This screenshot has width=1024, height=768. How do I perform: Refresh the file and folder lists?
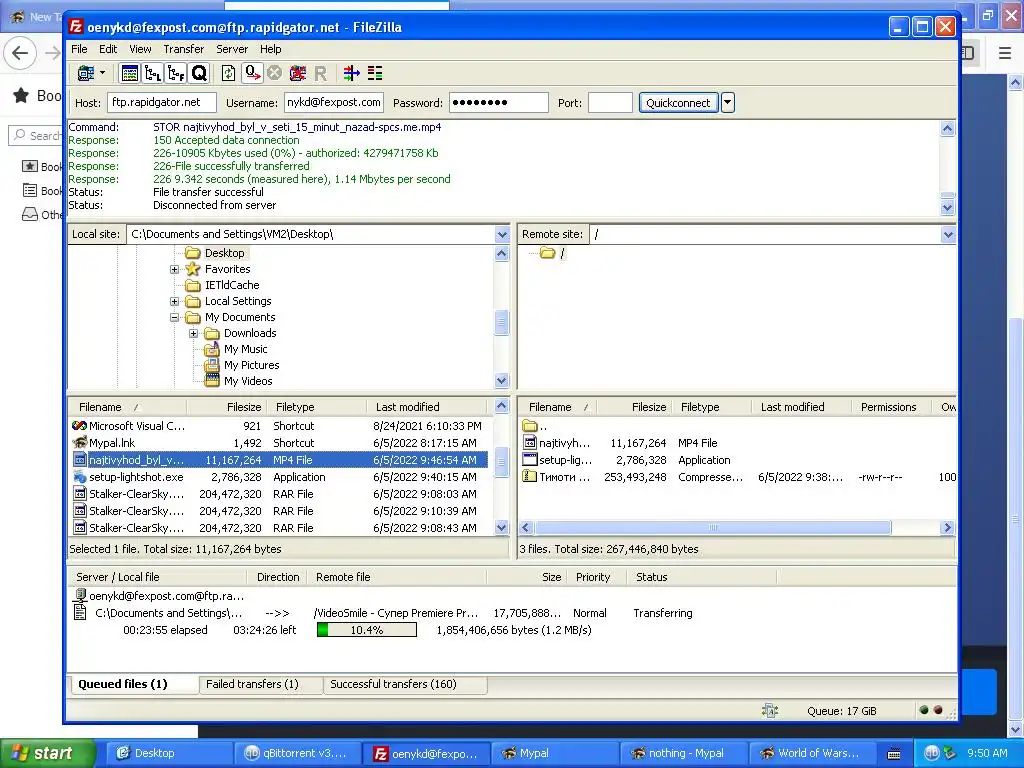pyautogui.click(x=229, y=73)
